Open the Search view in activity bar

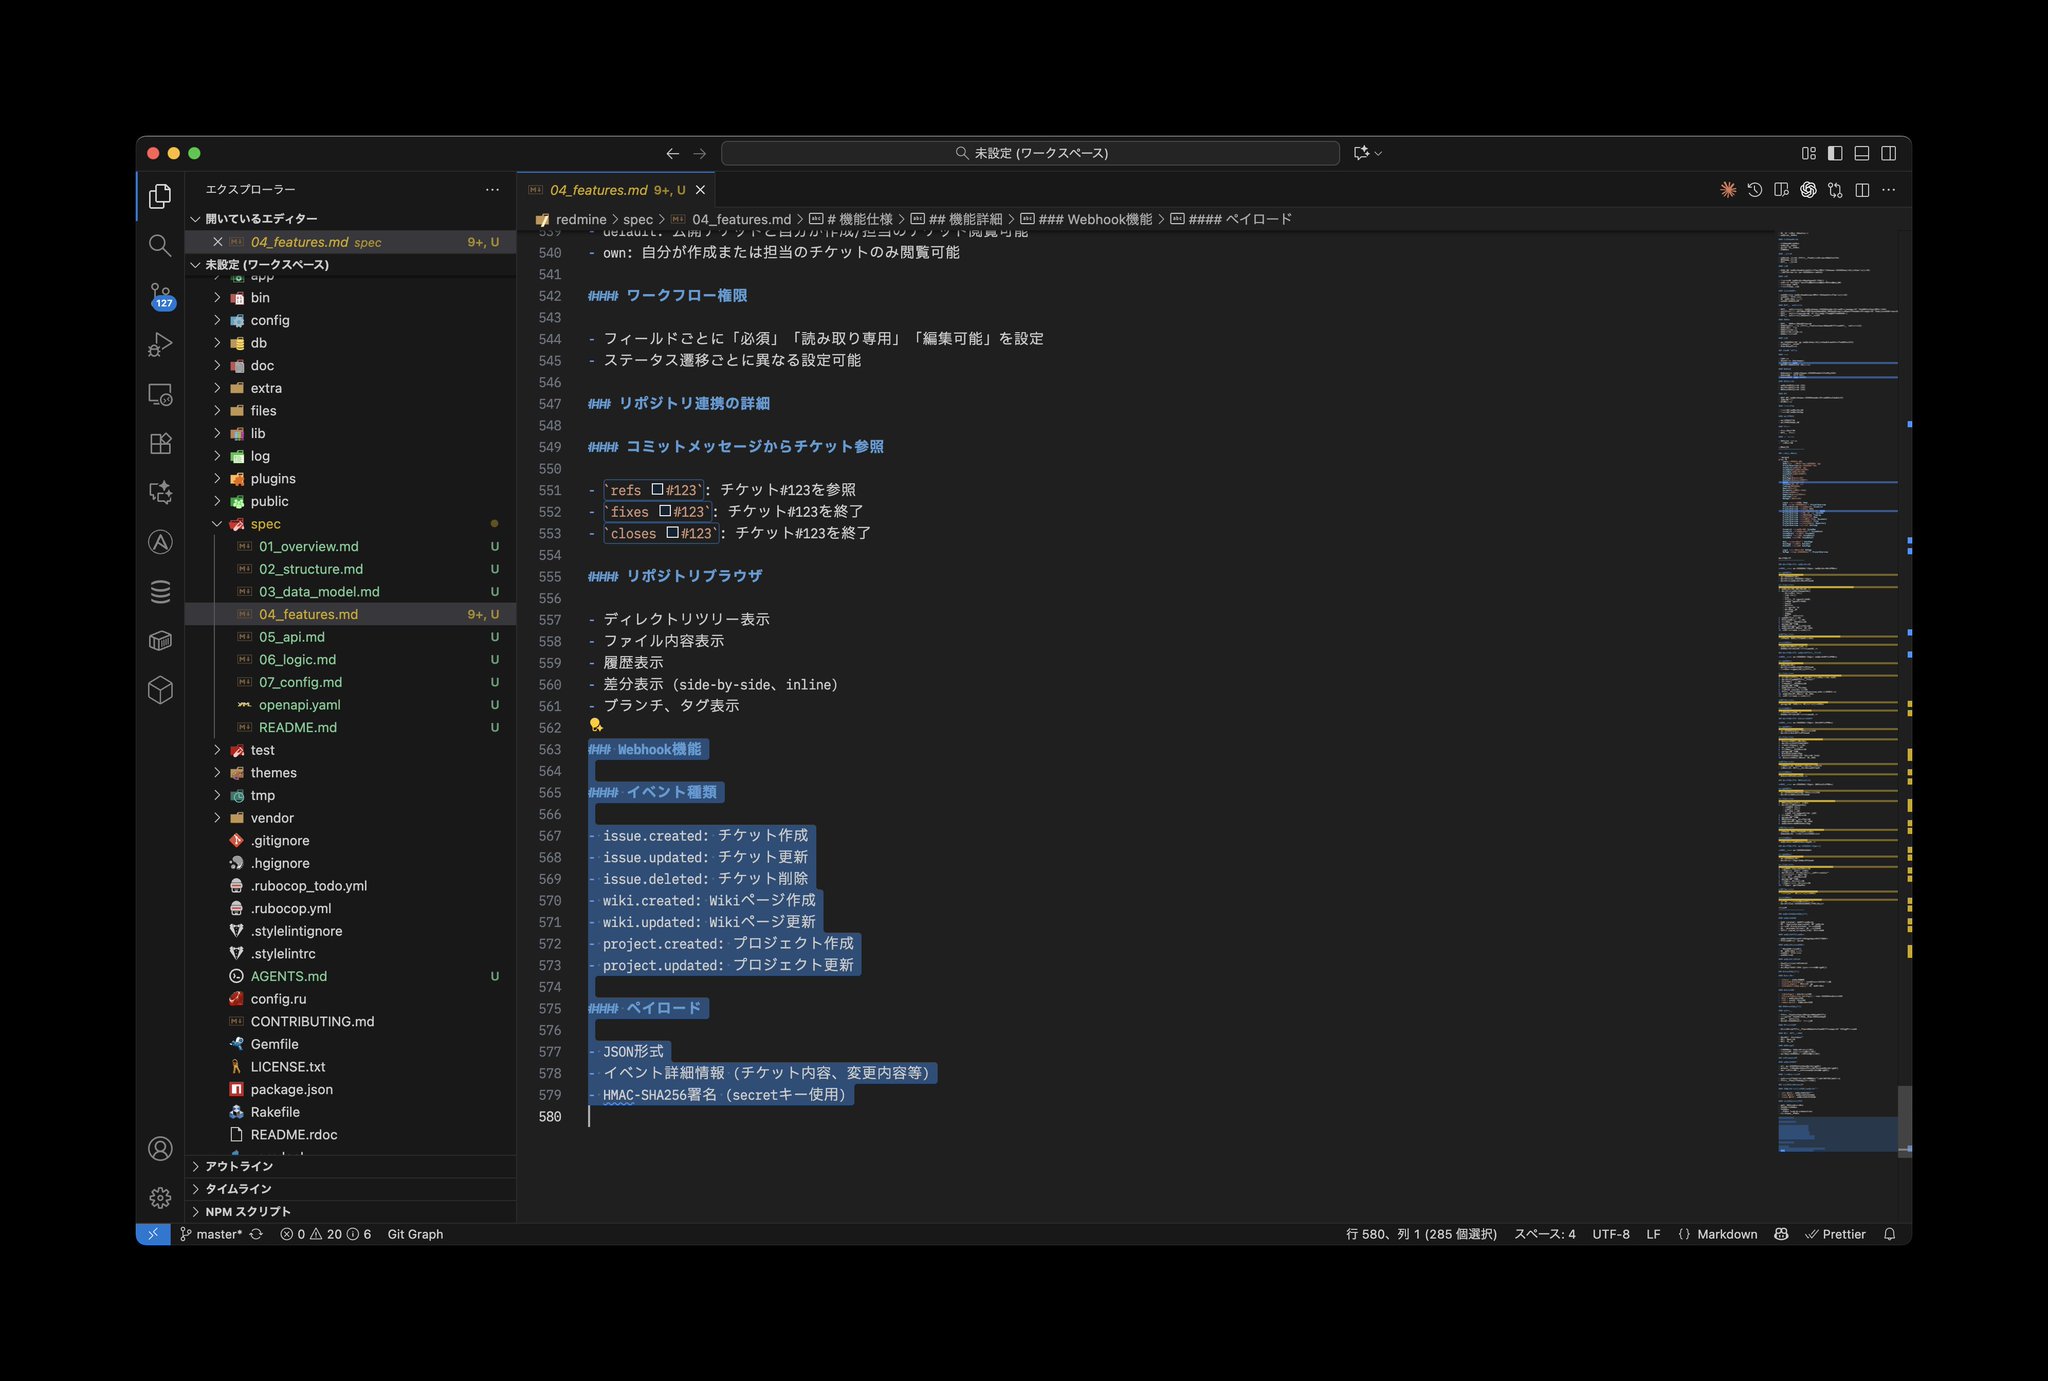pos(160,245)
